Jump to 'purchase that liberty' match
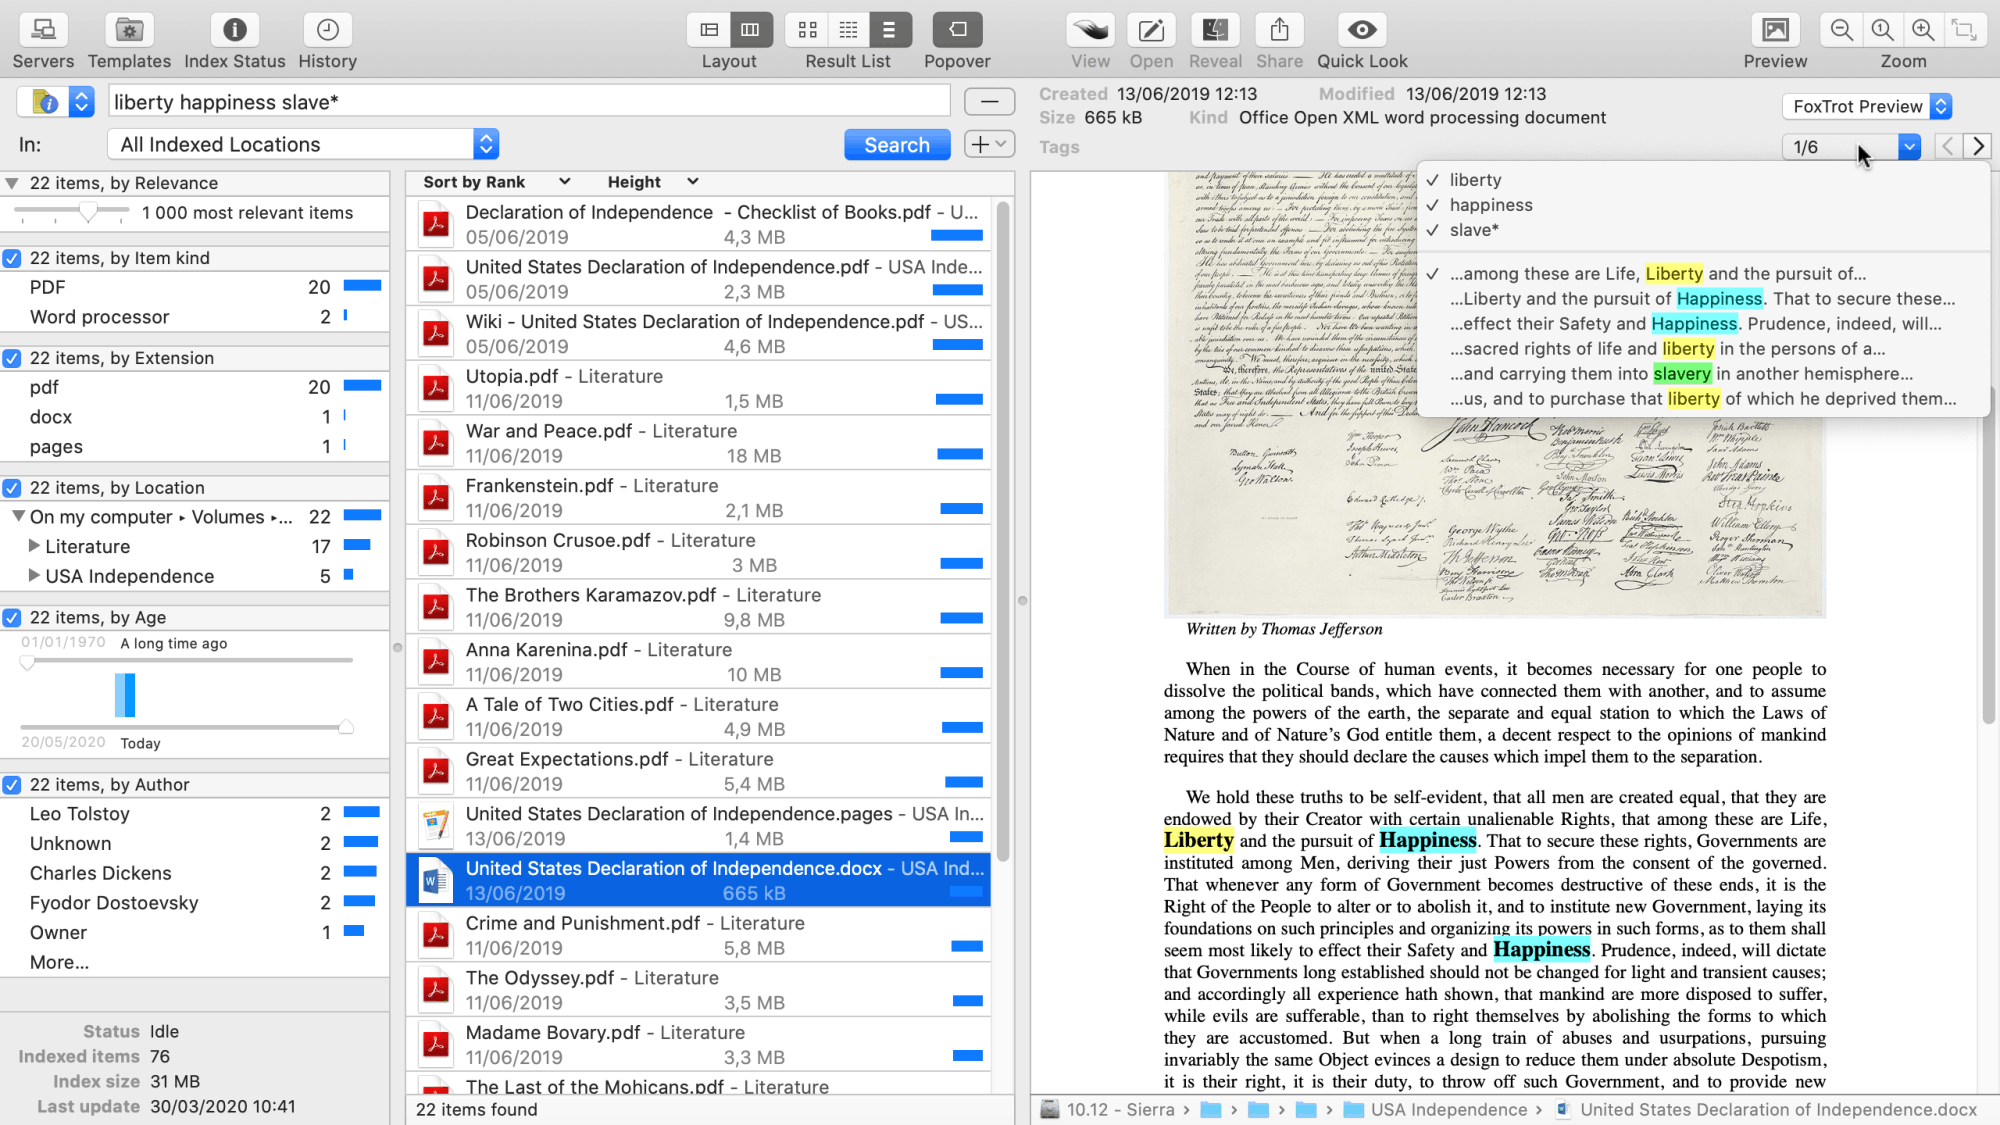The height and width of the screenshot is (1125, 2000). click(1701, 399)
